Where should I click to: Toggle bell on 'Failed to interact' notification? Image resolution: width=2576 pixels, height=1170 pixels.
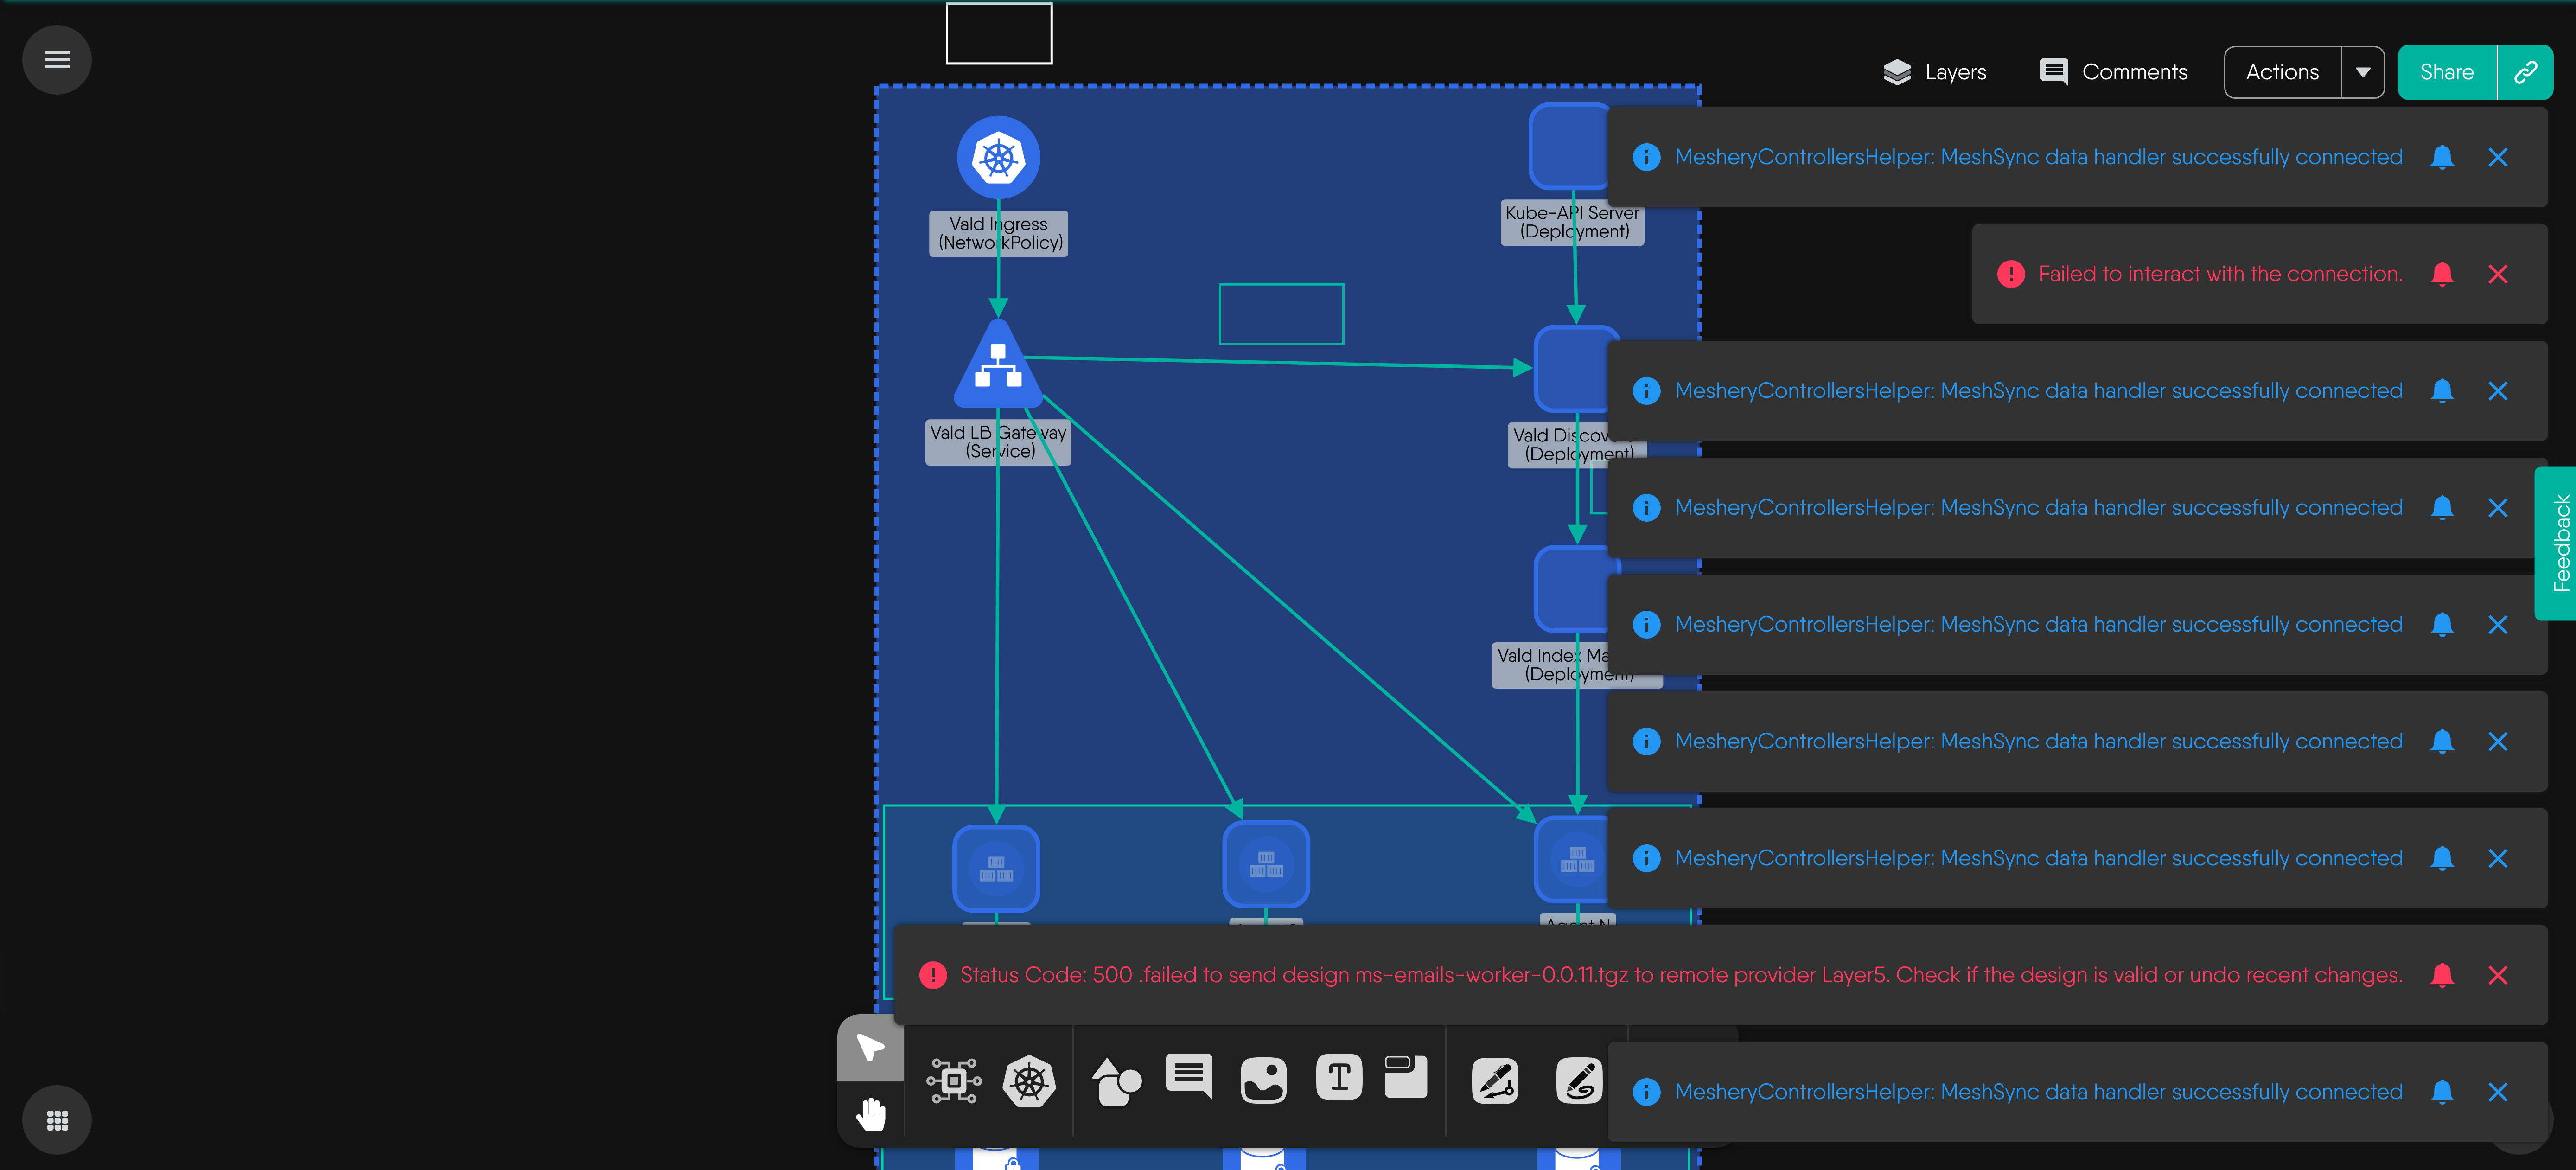[2442, 274]
